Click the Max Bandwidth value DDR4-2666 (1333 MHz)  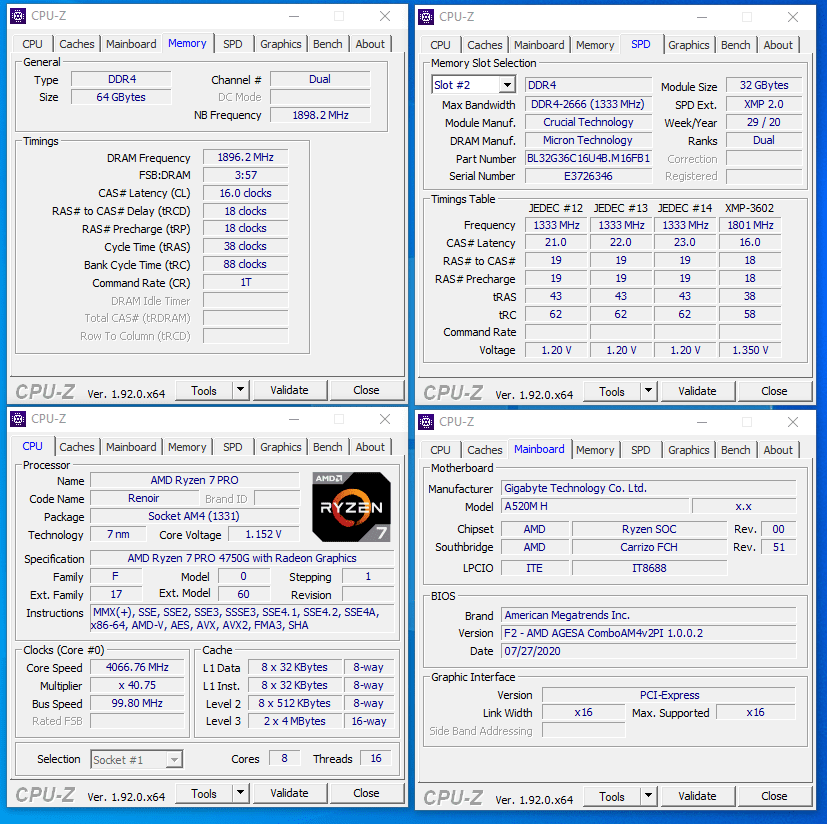click(589, 104)
